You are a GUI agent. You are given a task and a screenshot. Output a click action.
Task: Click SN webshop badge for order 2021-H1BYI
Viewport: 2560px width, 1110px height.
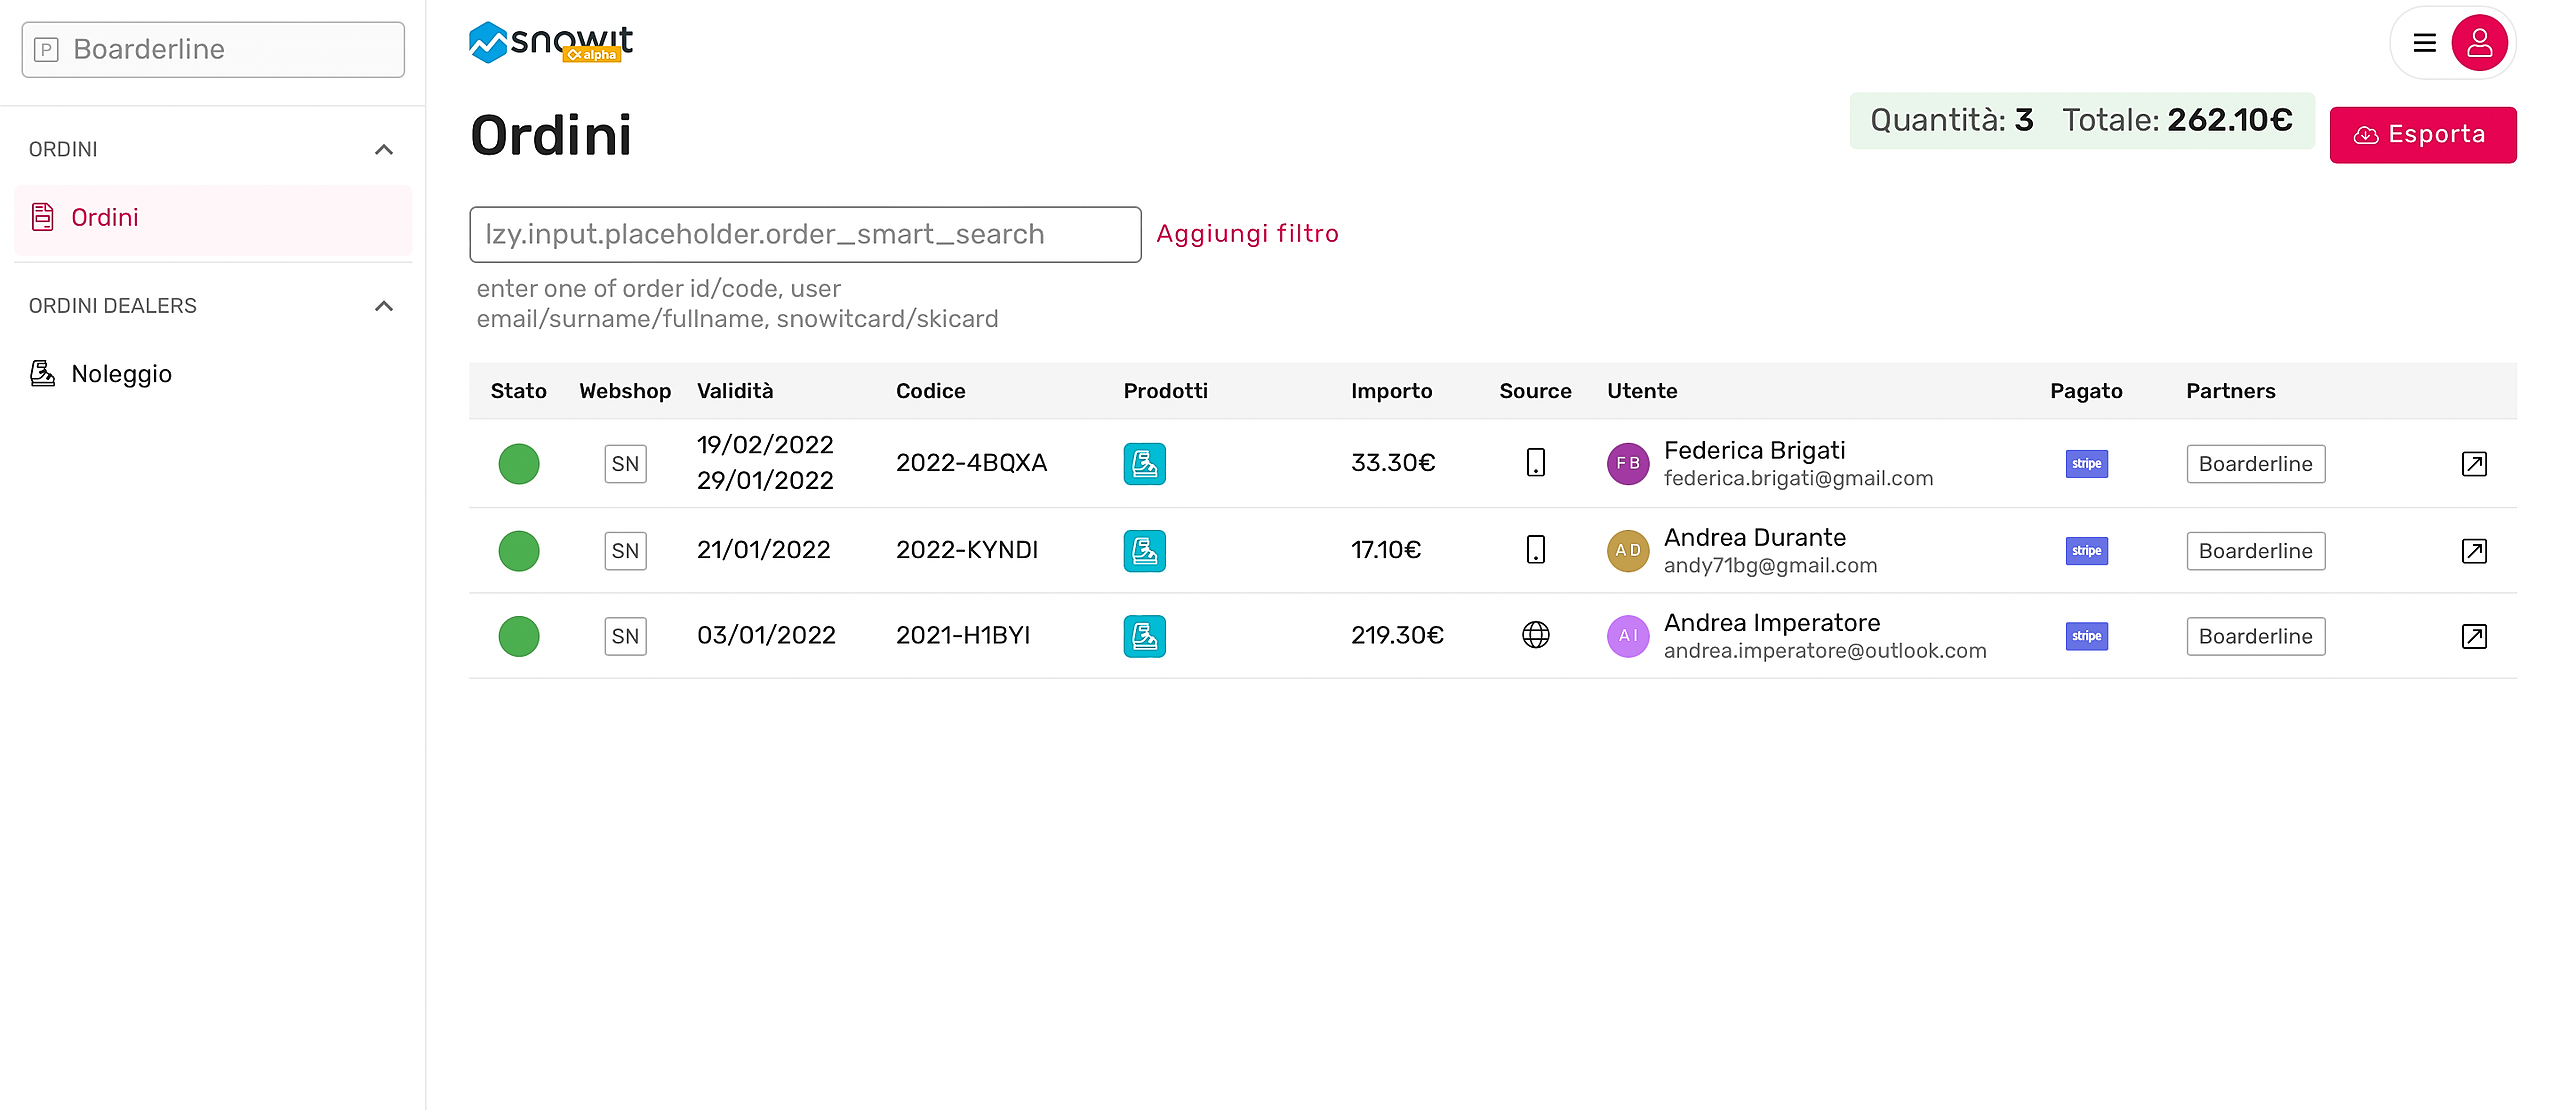coord(625,636)
